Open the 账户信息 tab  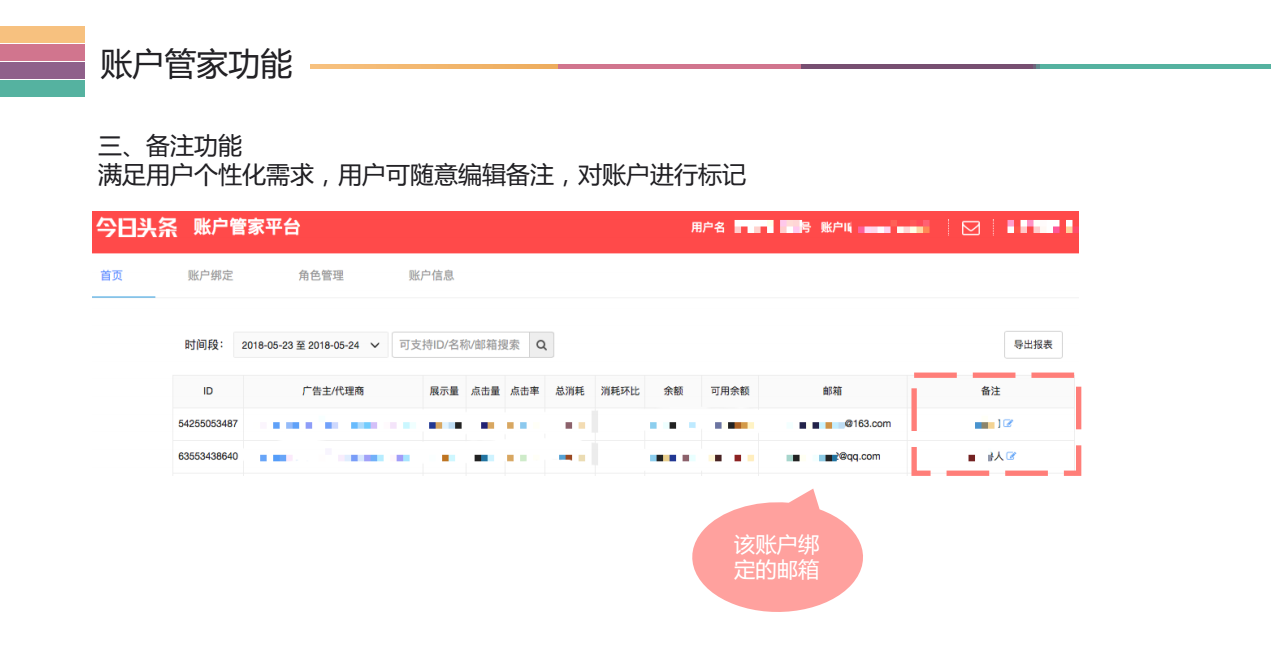(x=430, y=275)
